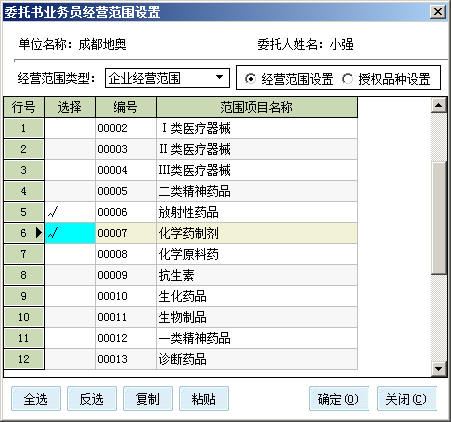Viewport: 451px width, 422px height.
Task: Tick the selection cell for 抗生素
Action: pyautogui.click(x=70, y=275)
